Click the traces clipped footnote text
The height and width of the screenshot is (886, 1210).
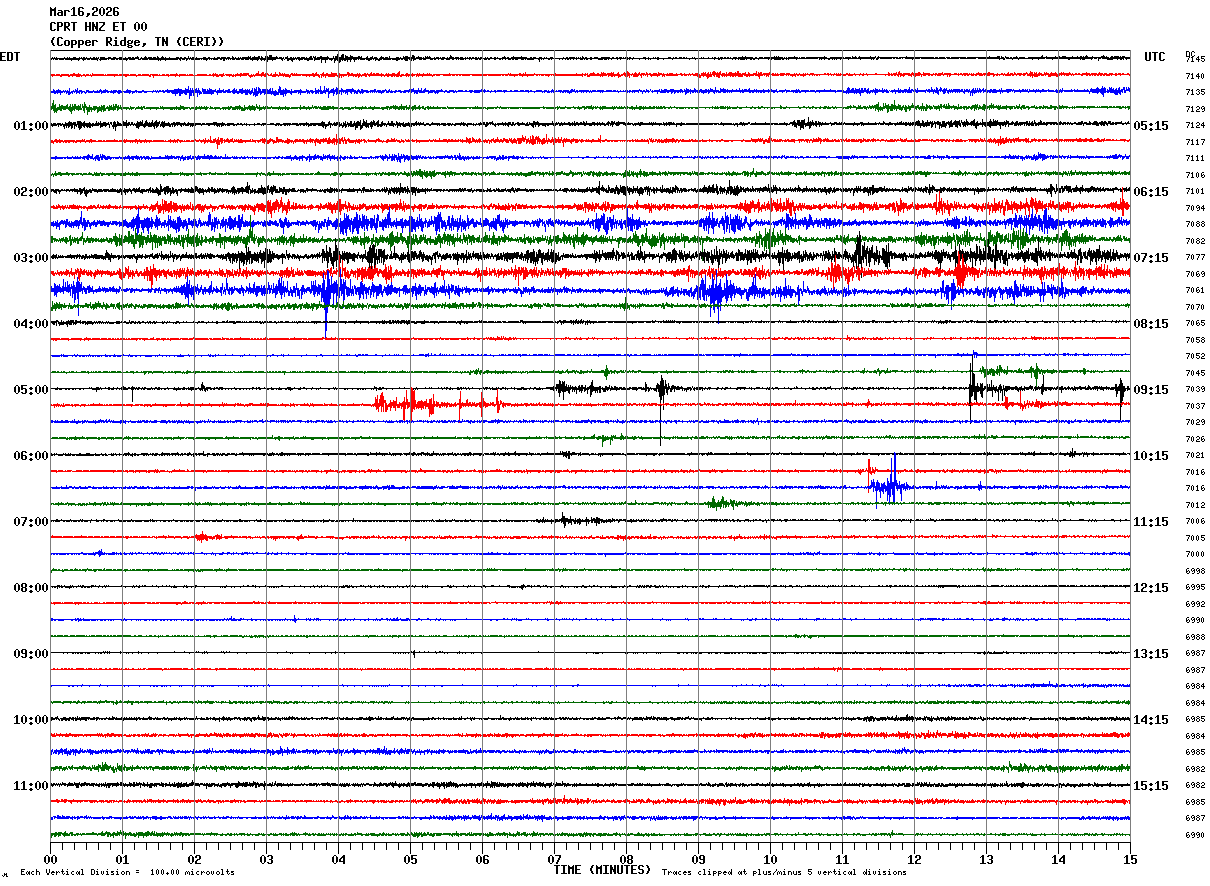point(784,873)
